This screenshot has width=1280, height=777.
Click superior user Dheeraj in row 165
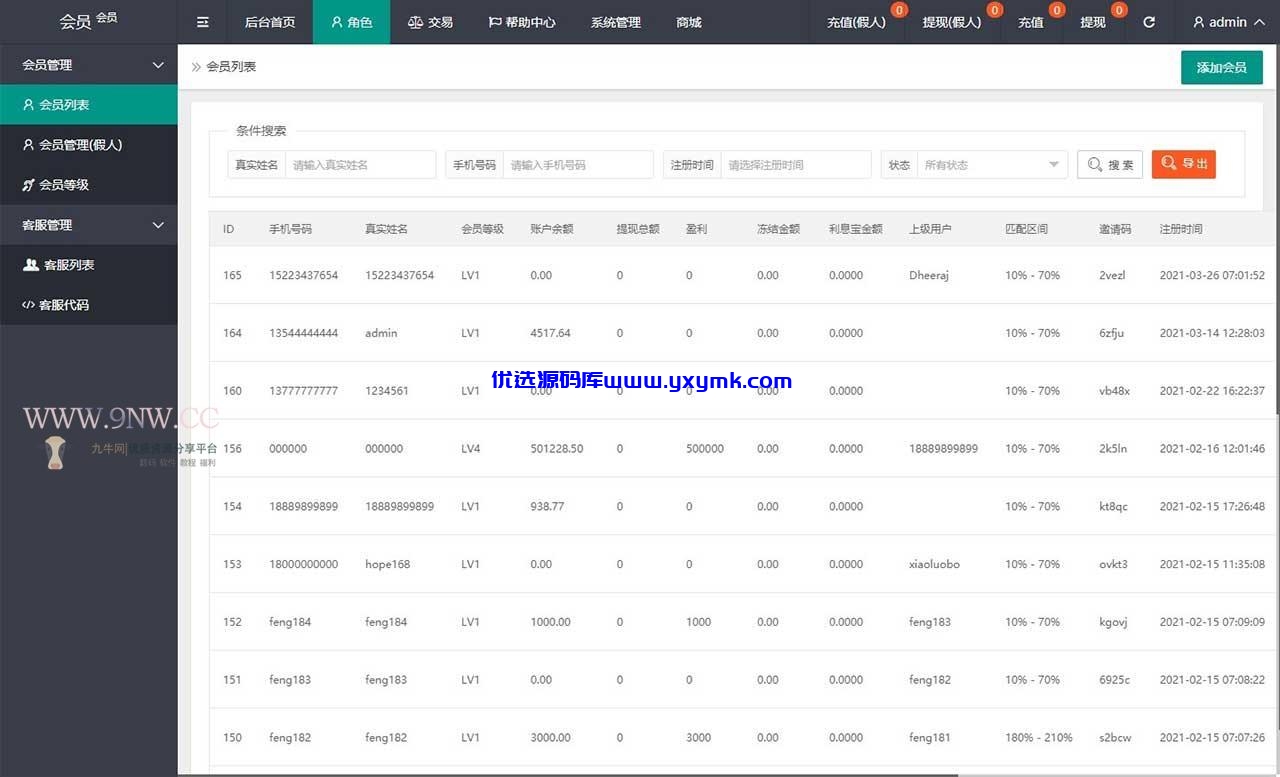(x=929, y=275)
